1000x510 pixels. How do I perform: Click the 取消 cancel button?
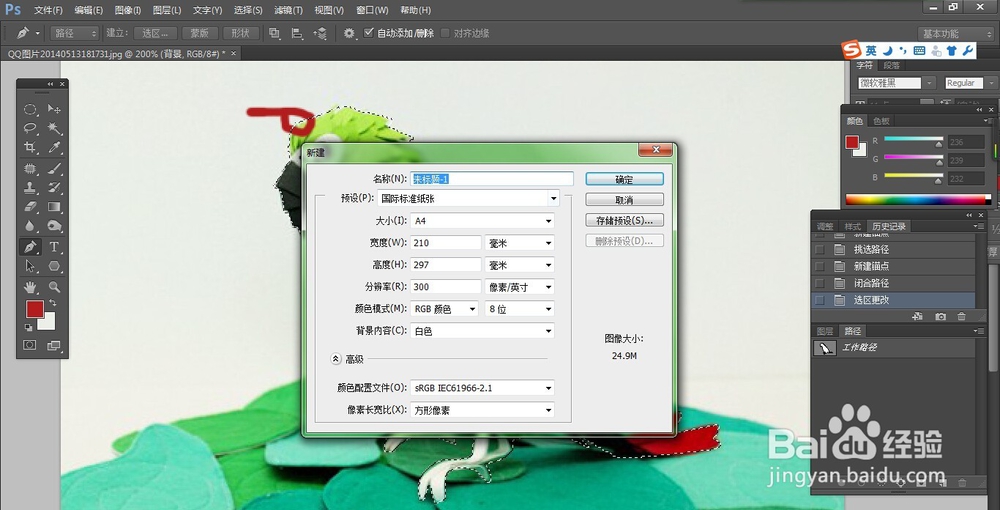pyautogui.click(x=624, y=200)
